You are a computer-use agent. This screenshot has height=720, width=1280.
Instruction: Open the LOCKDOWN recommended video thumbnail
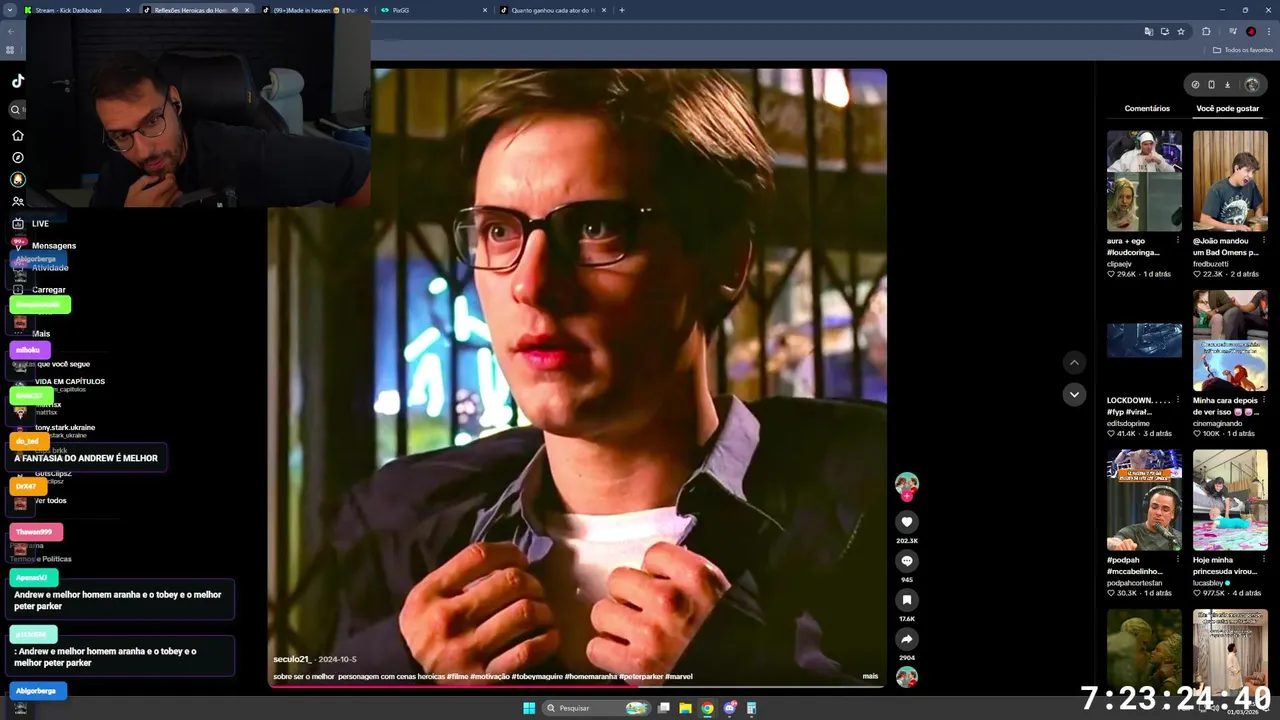1144,341
